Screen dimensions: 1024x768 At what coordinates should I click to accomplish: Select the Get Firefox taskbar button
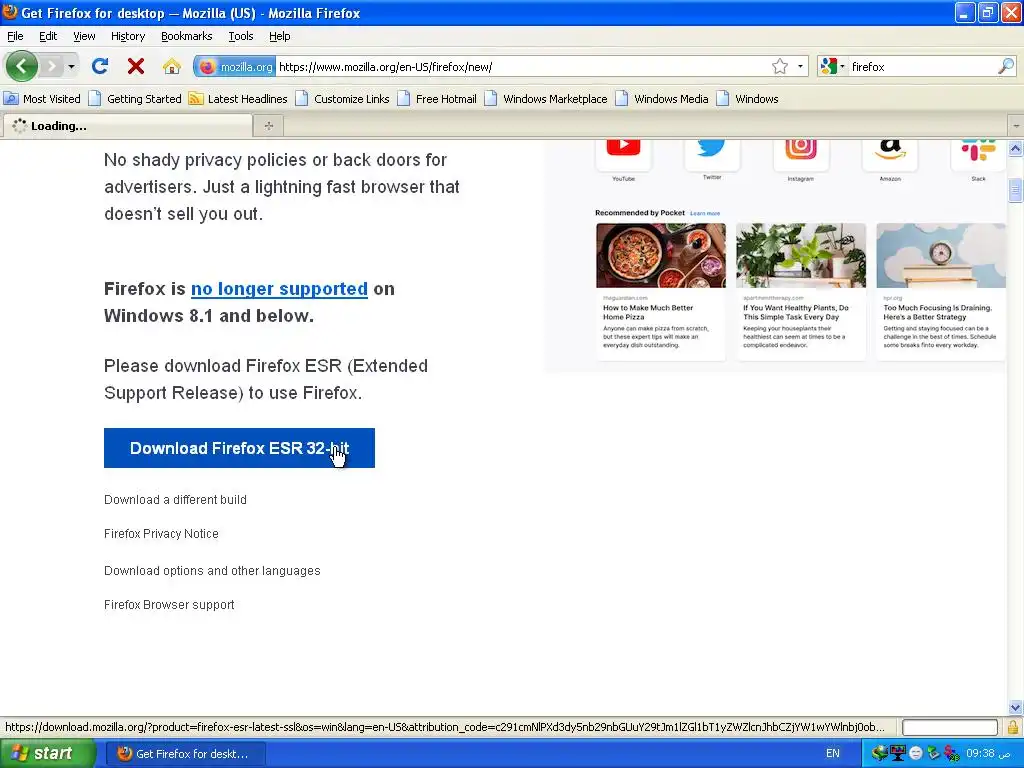[x=185, y=754]
